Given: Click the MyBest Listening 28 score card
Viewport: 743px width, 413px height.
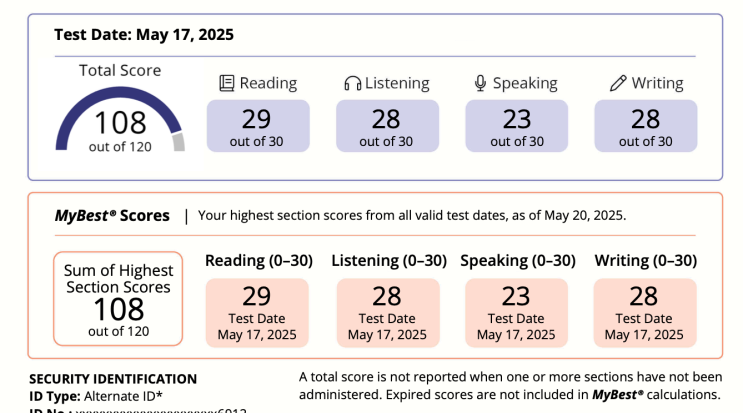Looking at the screenshot, I should click(388, 313).
